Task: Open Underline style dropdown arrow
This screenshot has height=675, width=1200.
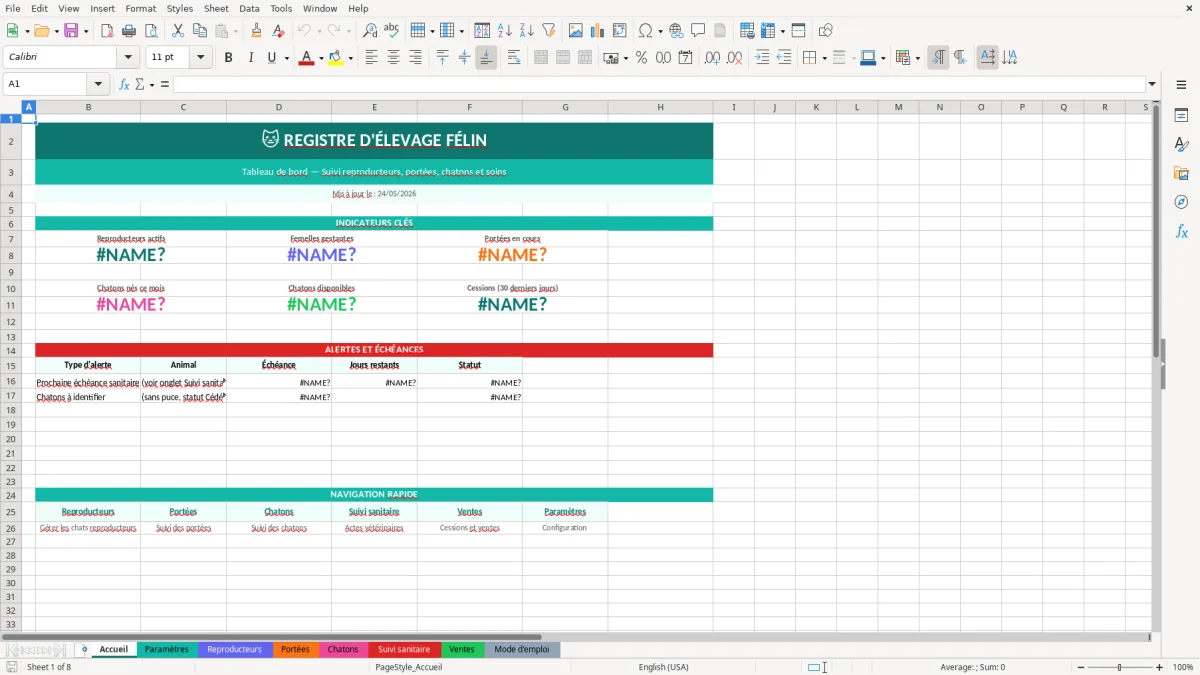Action: (286, 58)
